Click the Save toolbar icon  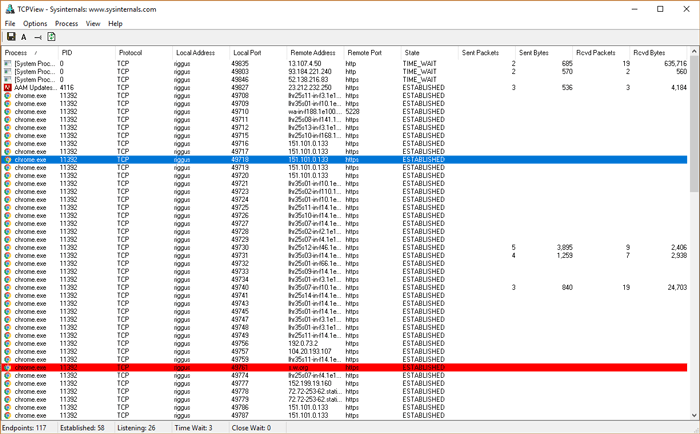click(11, 37)
